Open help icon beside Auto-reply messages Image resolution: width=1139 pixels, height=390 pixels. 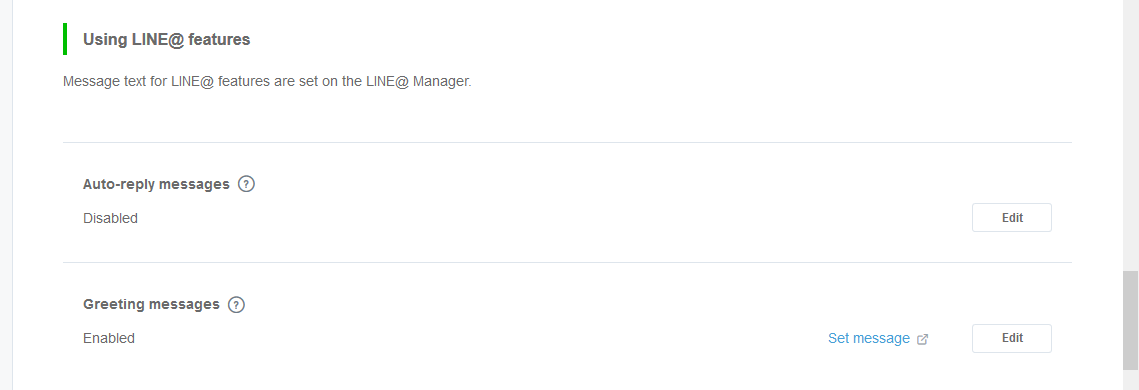(x=247, y=184)
